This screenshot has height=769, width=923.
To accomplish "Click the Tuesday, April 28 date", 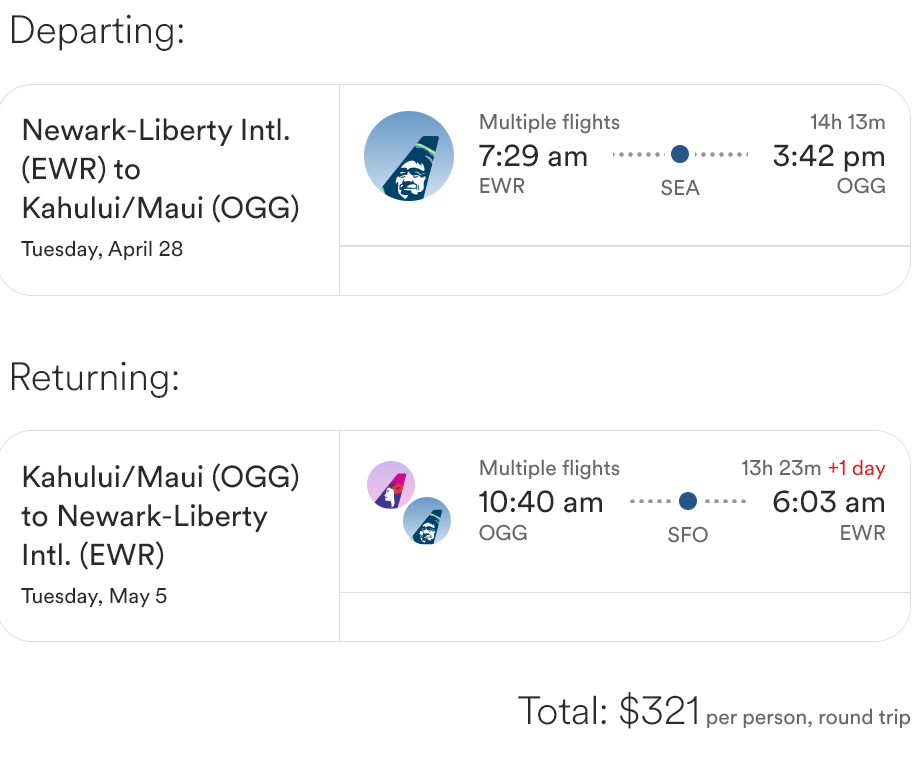I will point(102,249).
